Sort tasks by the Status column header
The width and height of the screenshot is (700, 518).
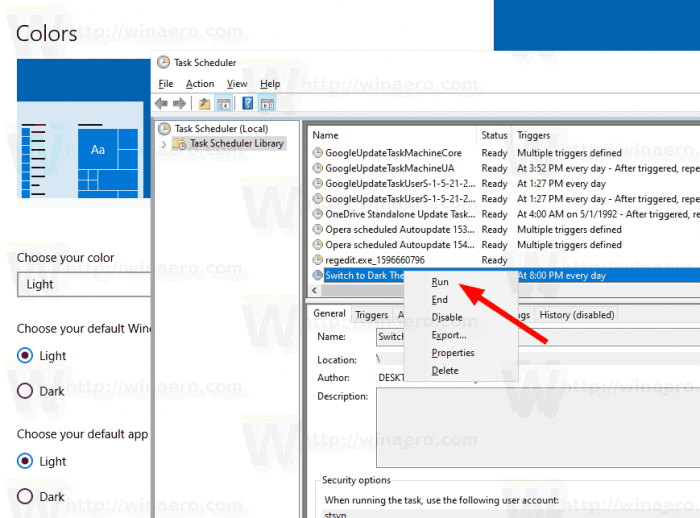(x=494, y=135)
